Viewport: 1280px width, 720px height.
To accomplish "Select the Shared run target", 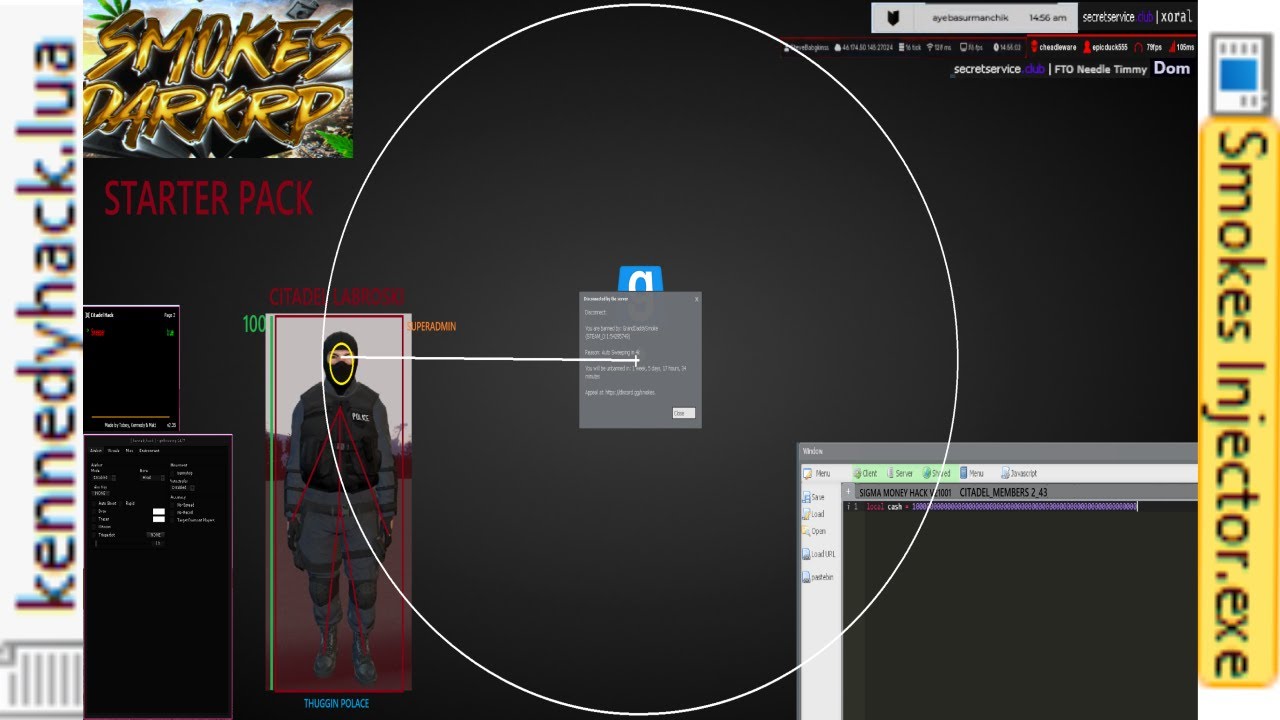I will click(x=936, y=473).
